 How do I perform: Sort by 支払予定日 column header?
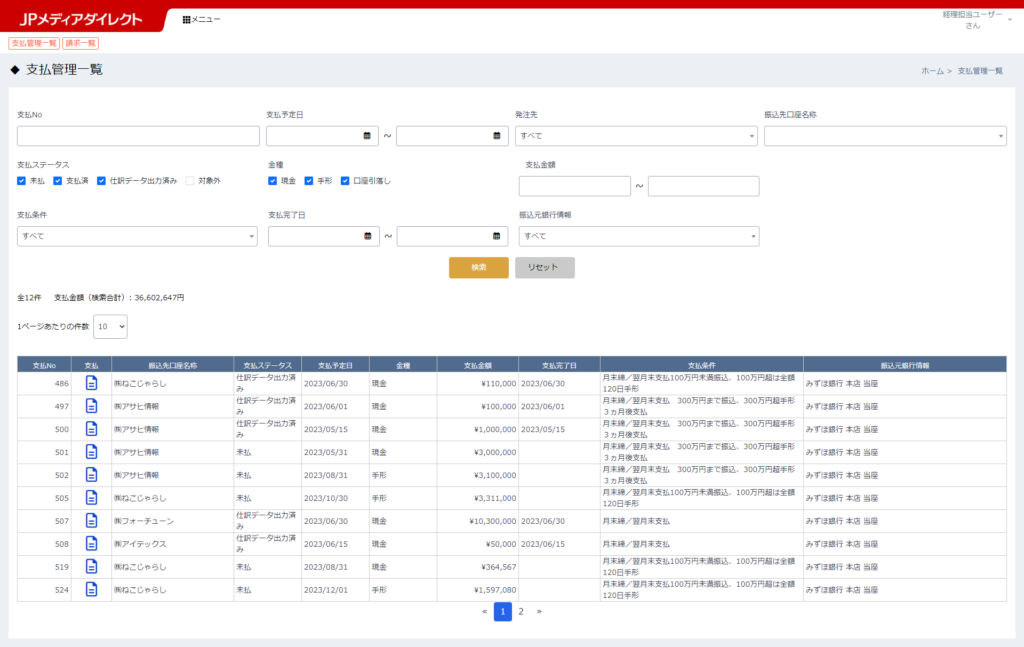(335, 366)
